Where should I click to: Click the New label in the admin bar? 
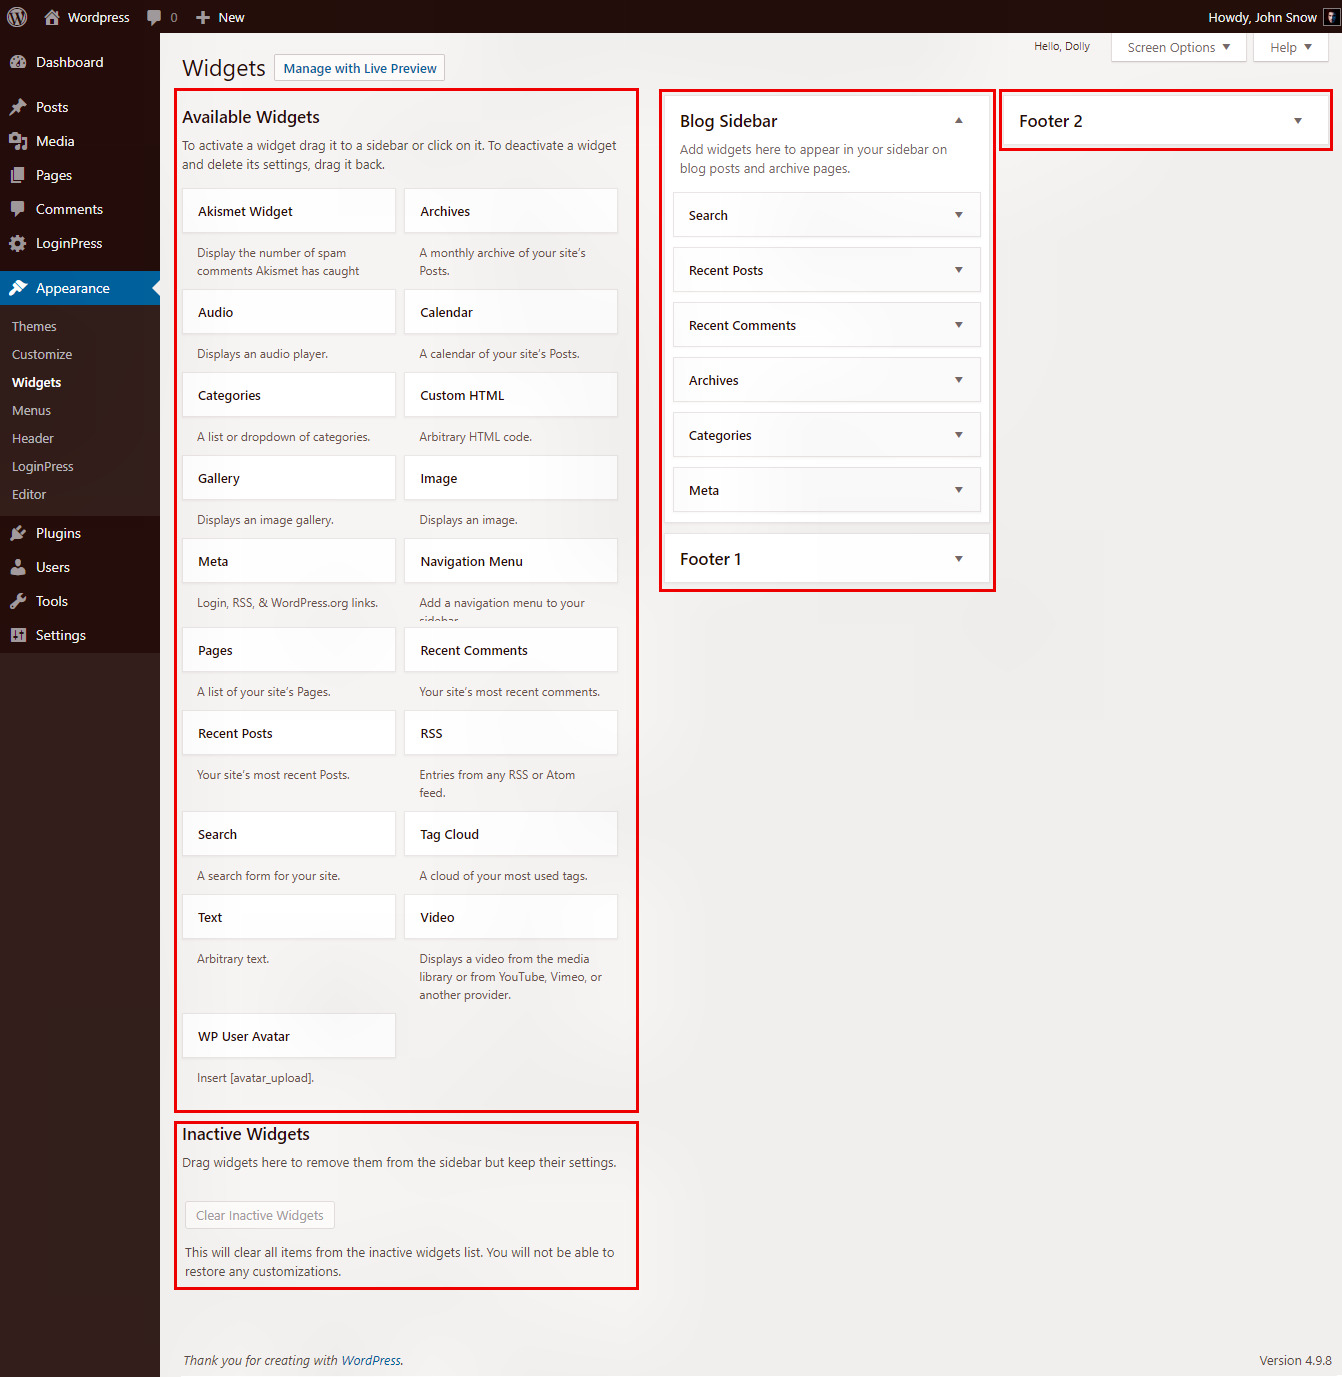(231, 17)
